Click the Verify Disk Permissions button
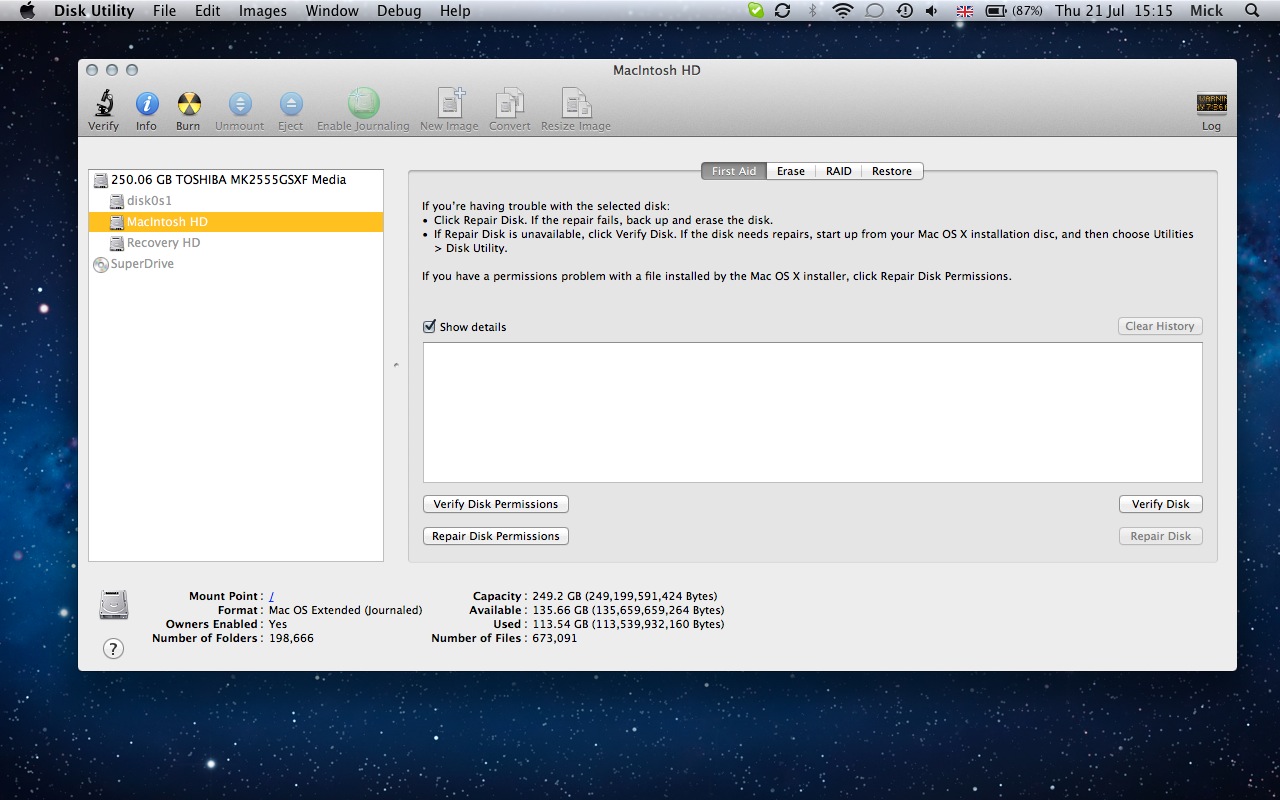The image size is (1280, 800). [496, 504]
